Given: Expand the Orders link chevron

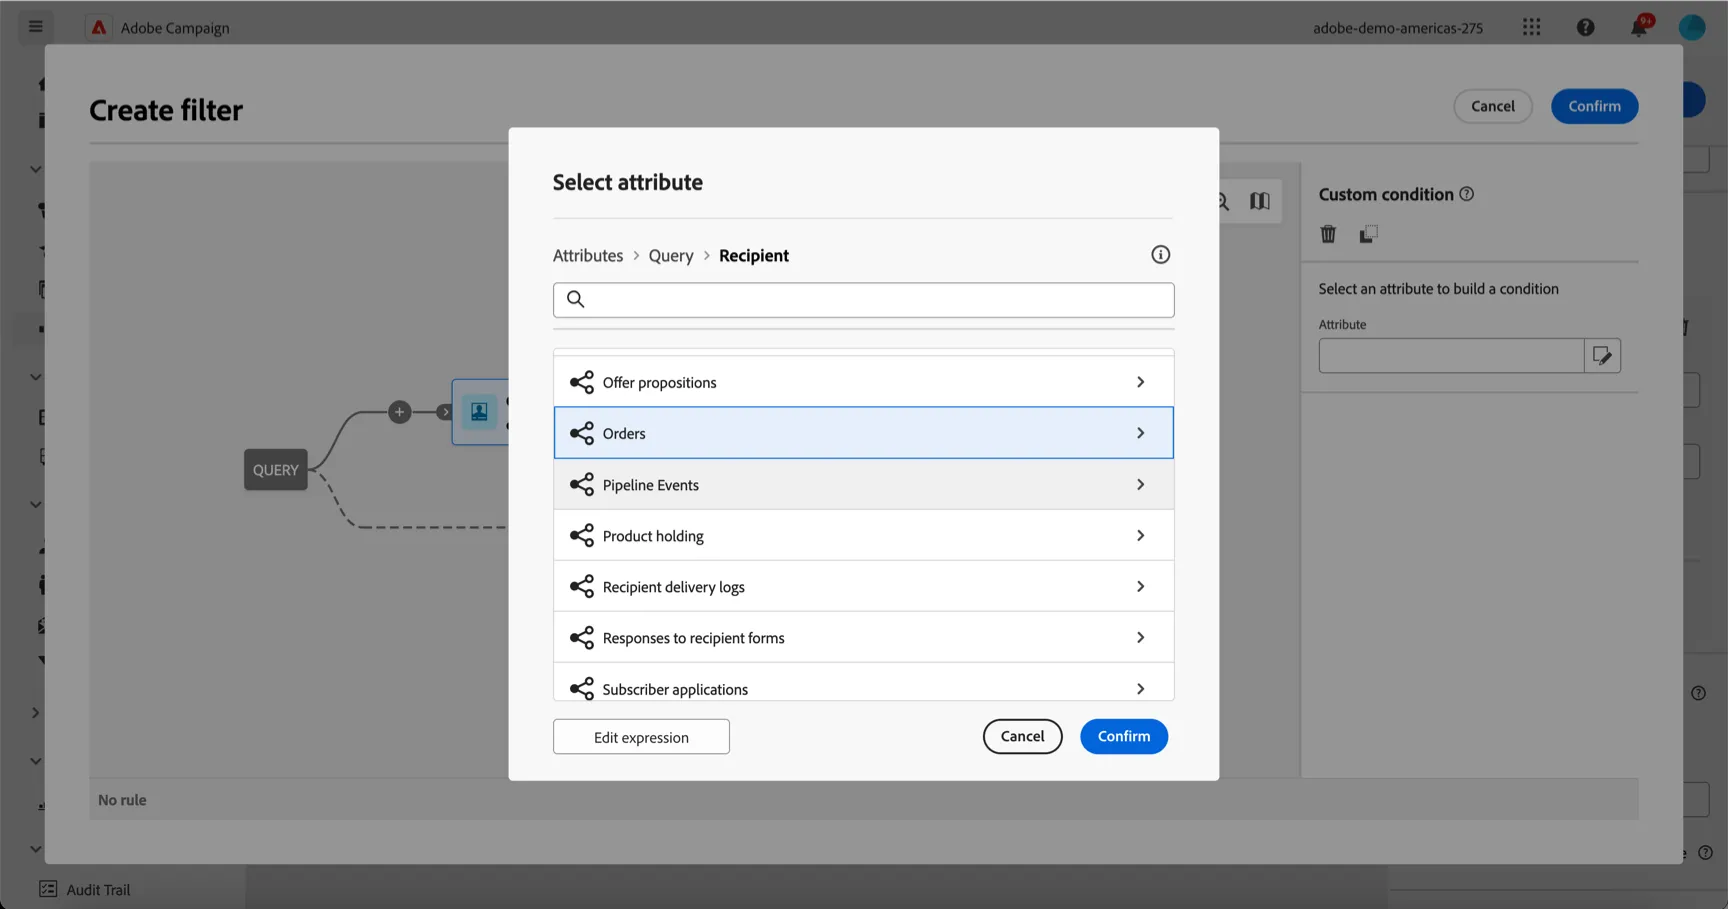Looking at the screenshot, I should 1140,433.
